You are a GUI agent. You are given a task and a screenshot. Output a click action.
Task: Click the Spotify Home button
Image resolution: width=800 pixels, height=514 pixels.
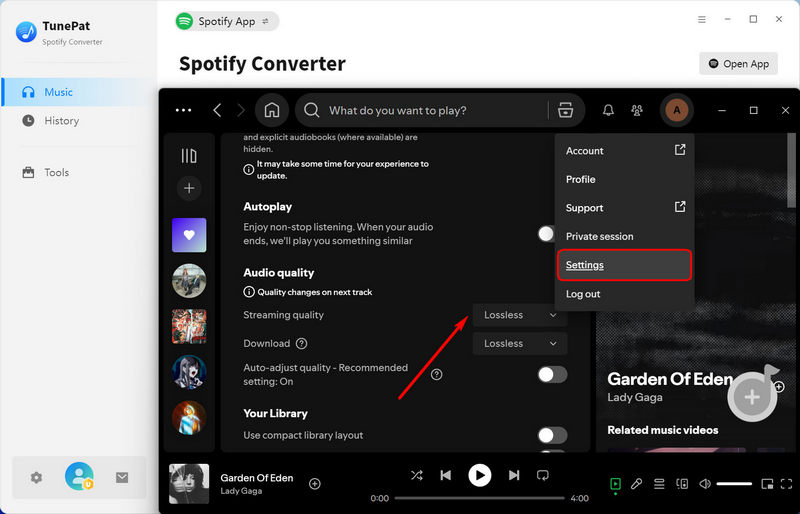pyautogui.click(x=272, y=110)
